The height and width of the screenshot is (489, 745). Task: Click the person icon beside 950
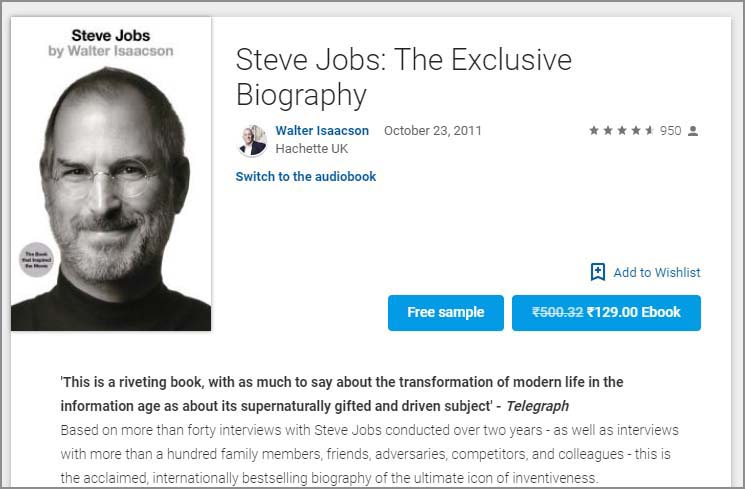(693, 131)
